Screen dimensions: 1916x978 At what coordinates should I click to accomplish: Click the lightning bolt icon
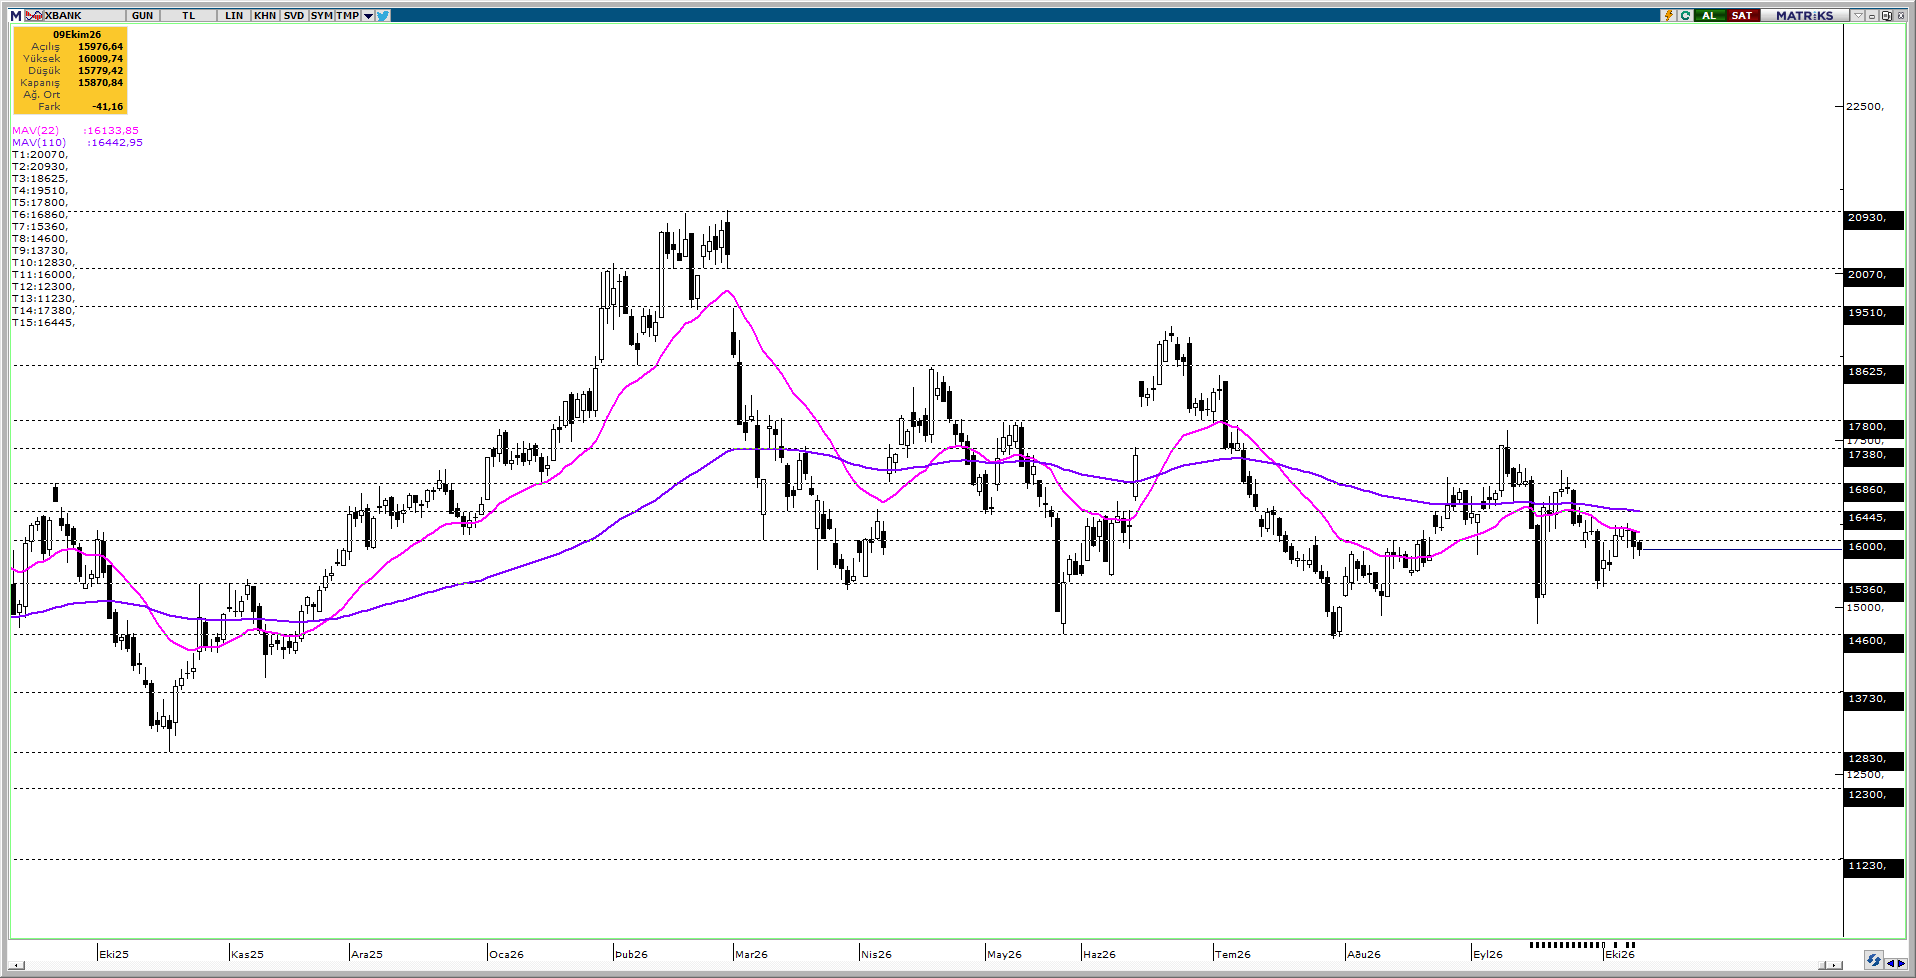tap(1669, 15)
